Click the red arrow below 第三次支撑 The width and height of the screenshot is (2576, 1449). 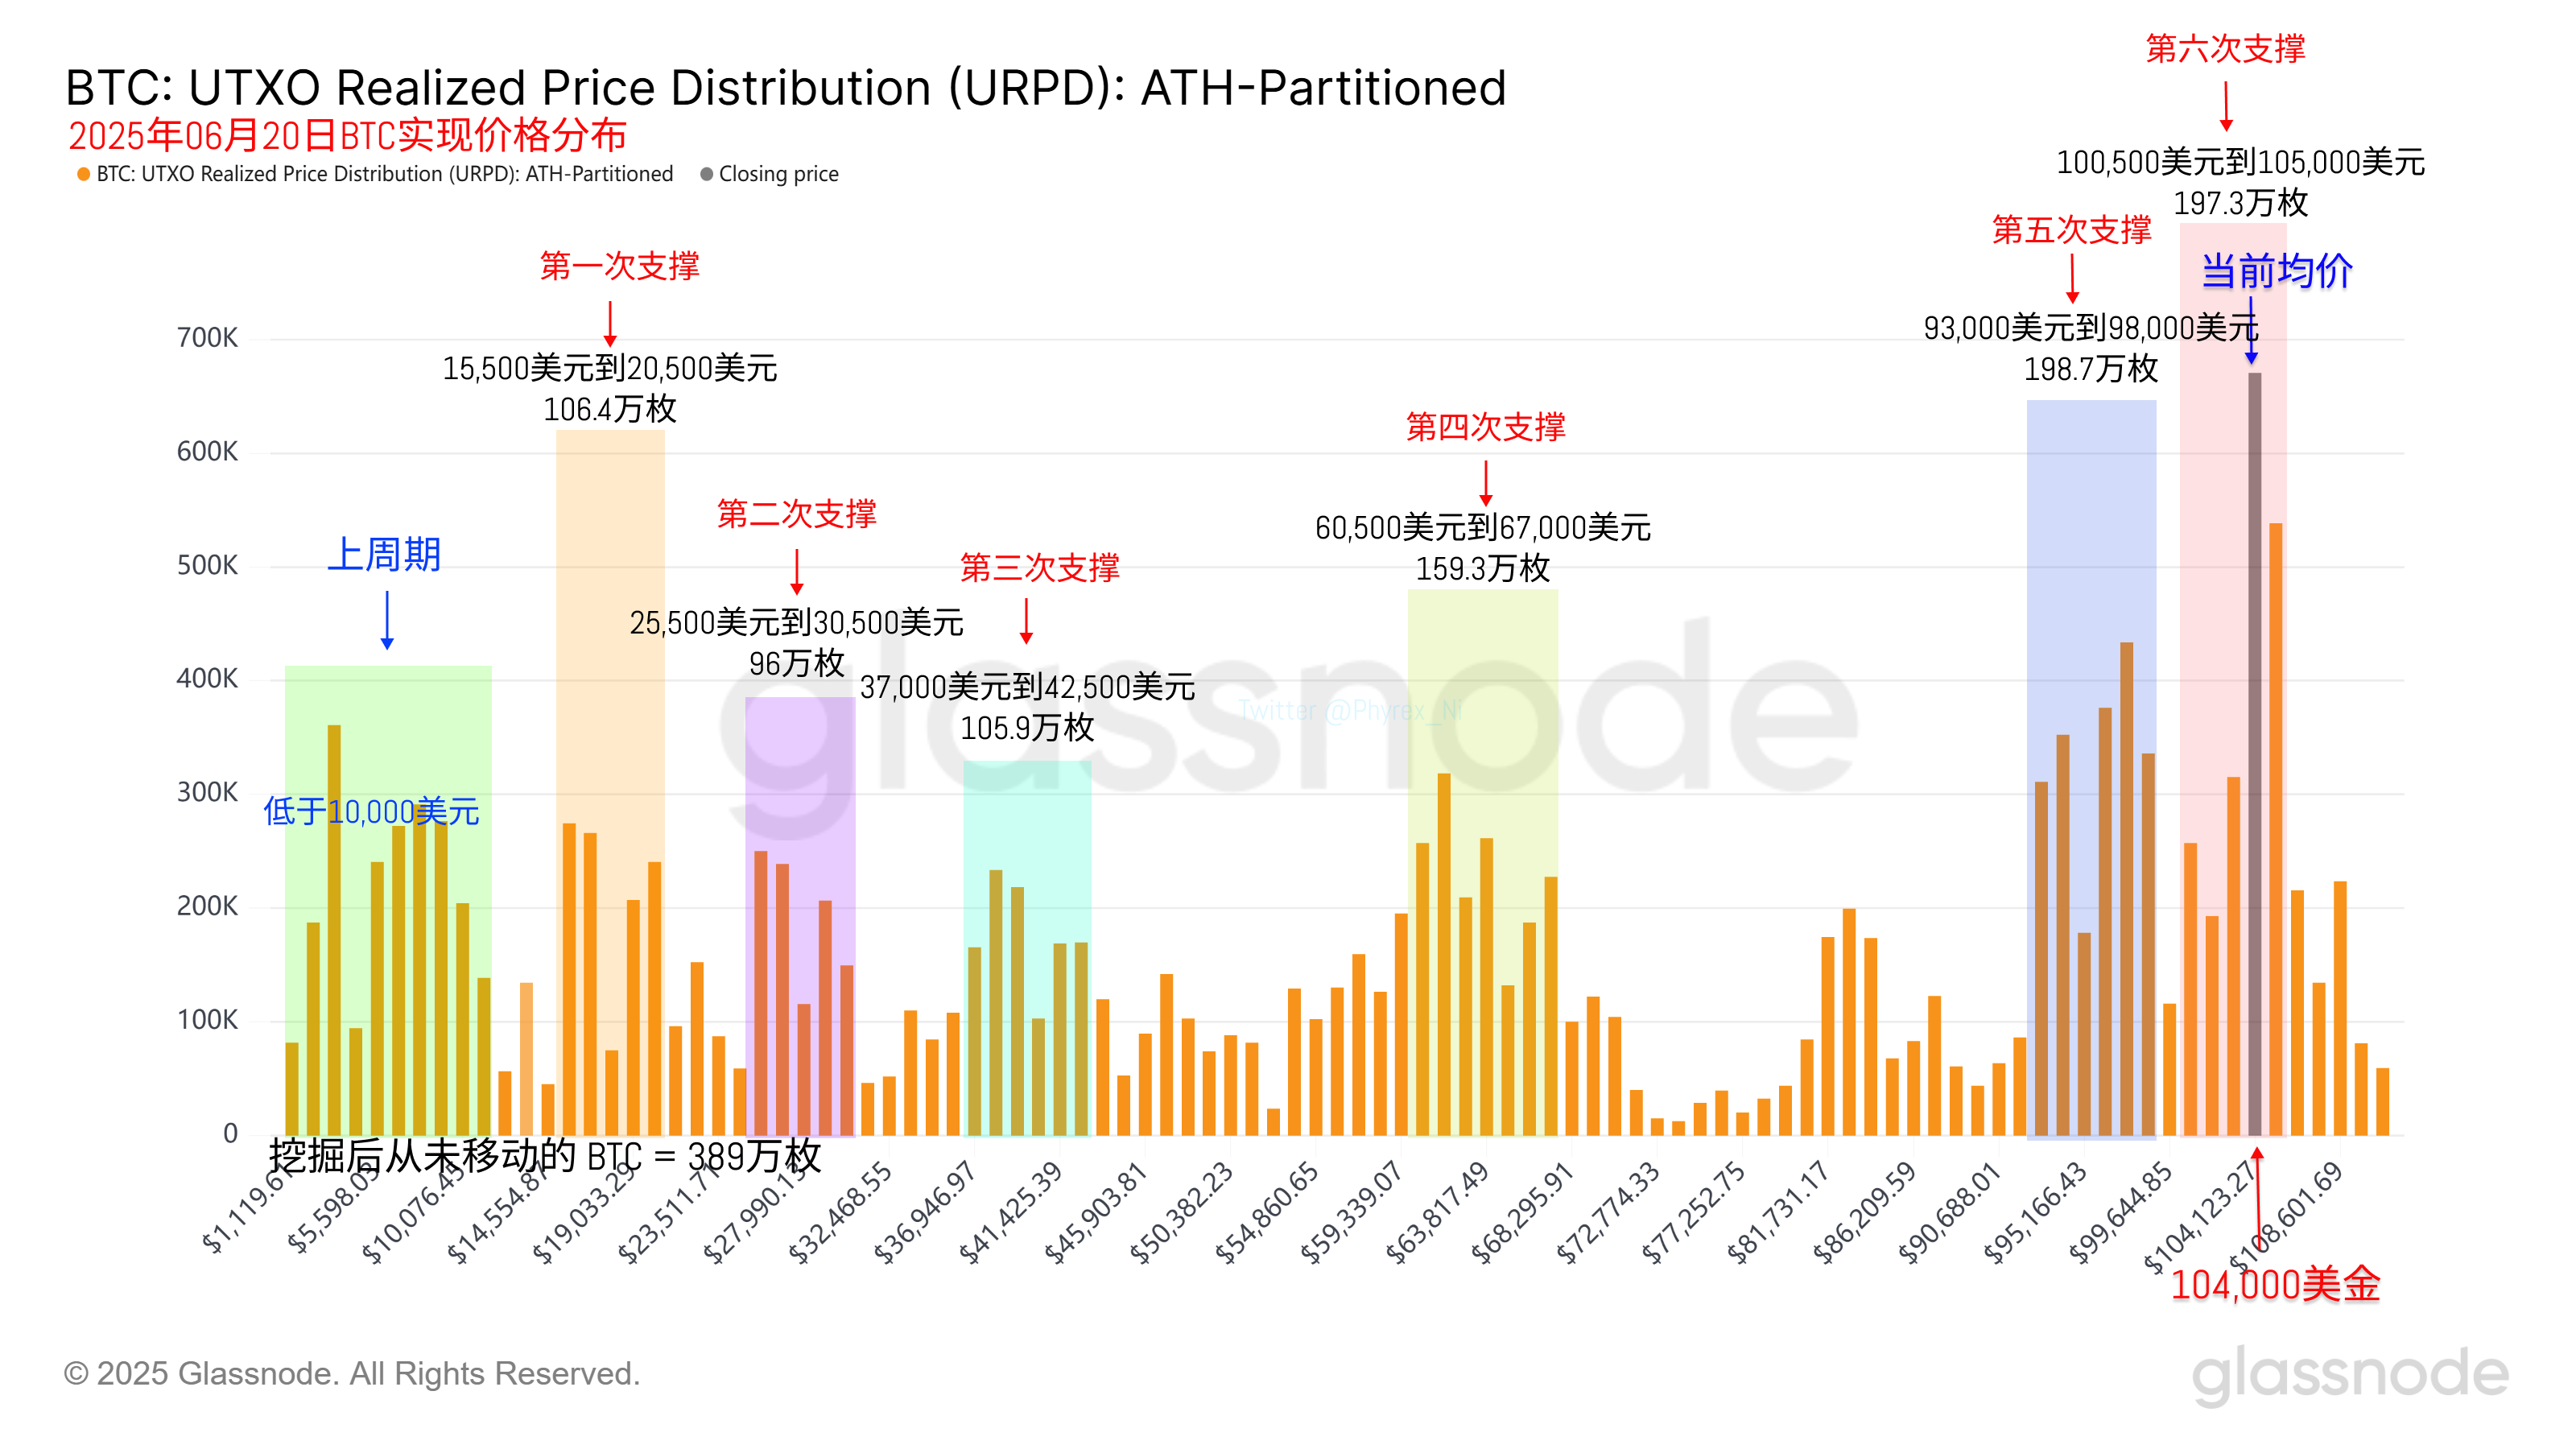[x=1026, y=621]
